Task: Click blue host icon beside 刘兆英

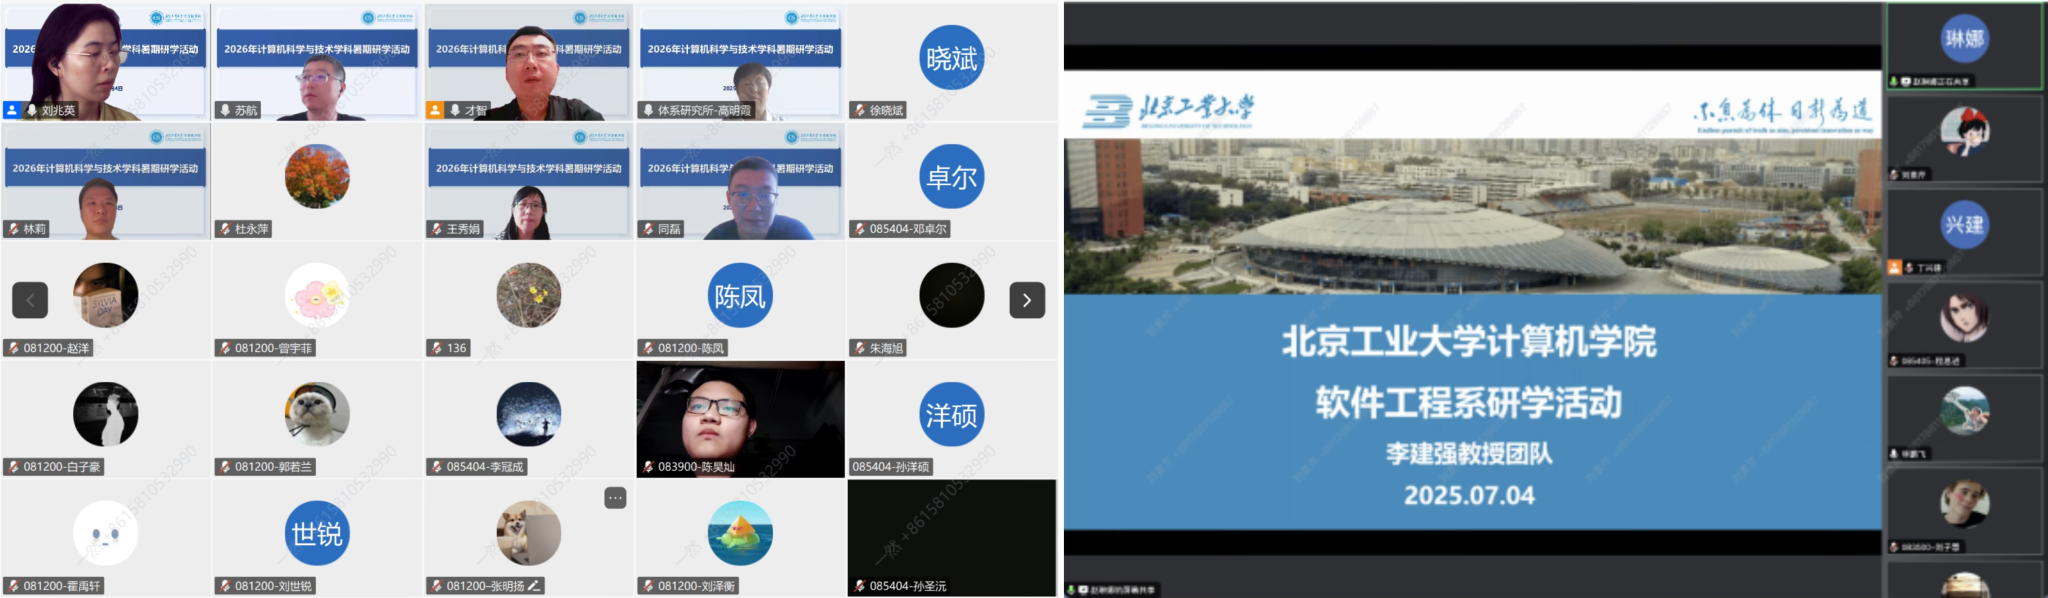Action: point(12,110)
